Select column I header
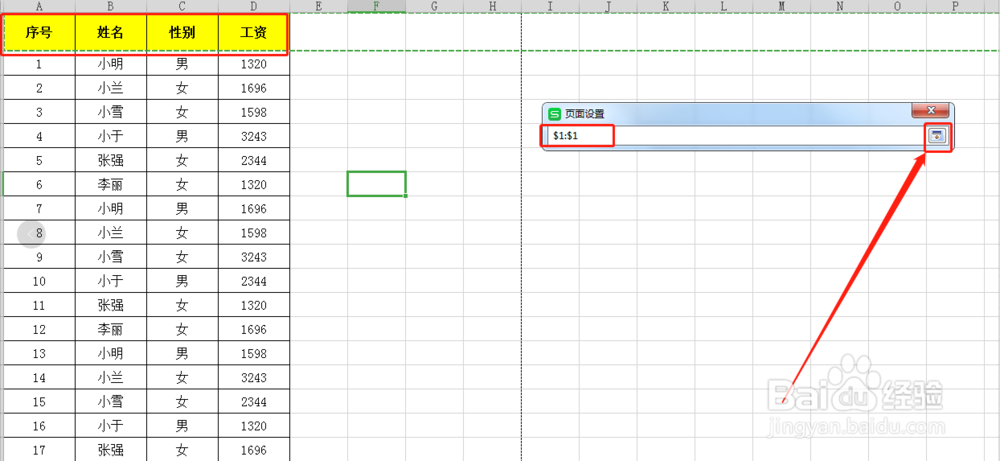1000x461 pixels. 550,6
